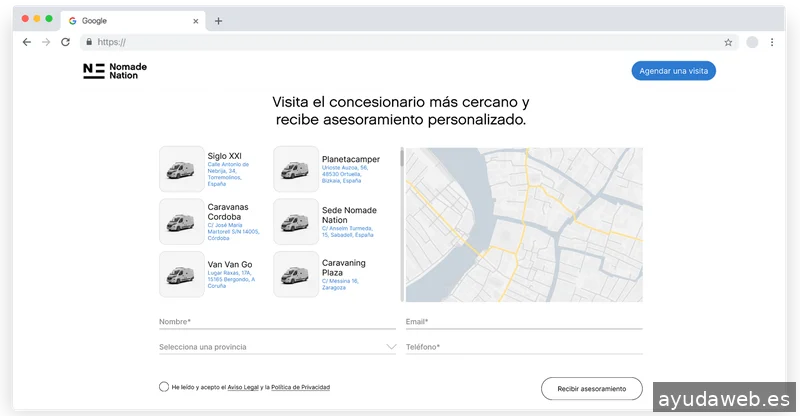Open the Siglo XXI address link
This screenshot has height=416, width=800.
point(228,174)
